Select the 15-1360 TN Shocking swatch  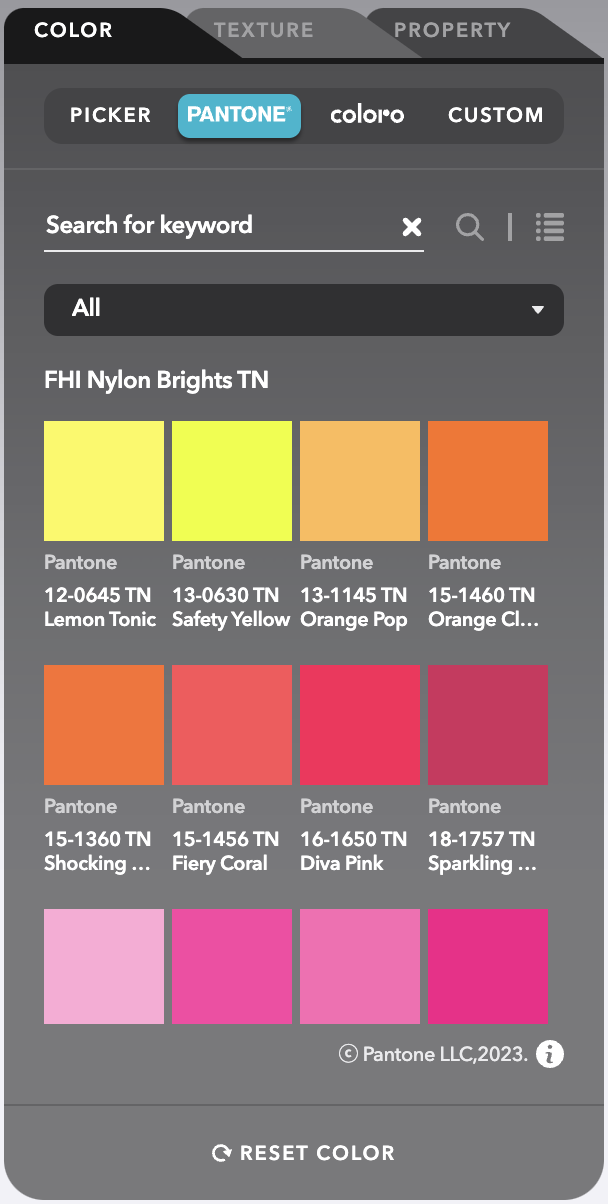(x=104, y=725)
